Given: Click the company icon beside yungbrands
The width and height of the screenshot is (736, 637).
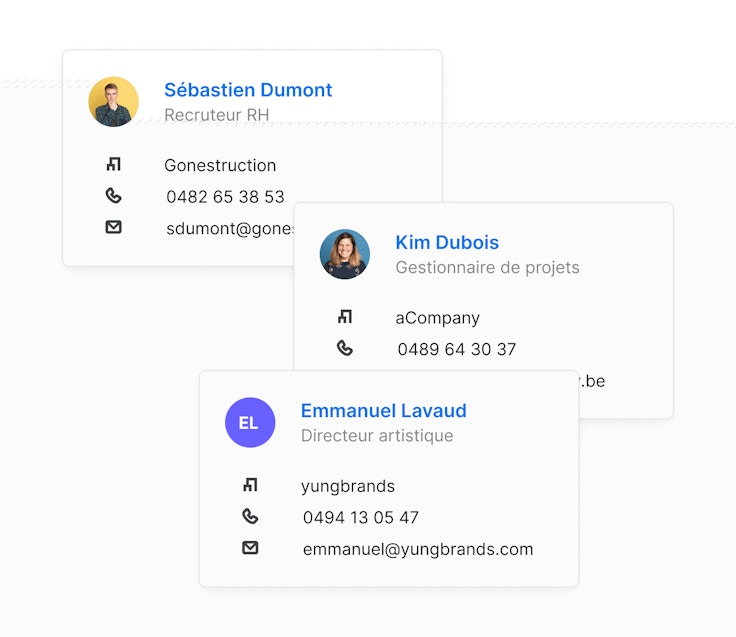Looking at the screenshot, I should tap(250, 485).
